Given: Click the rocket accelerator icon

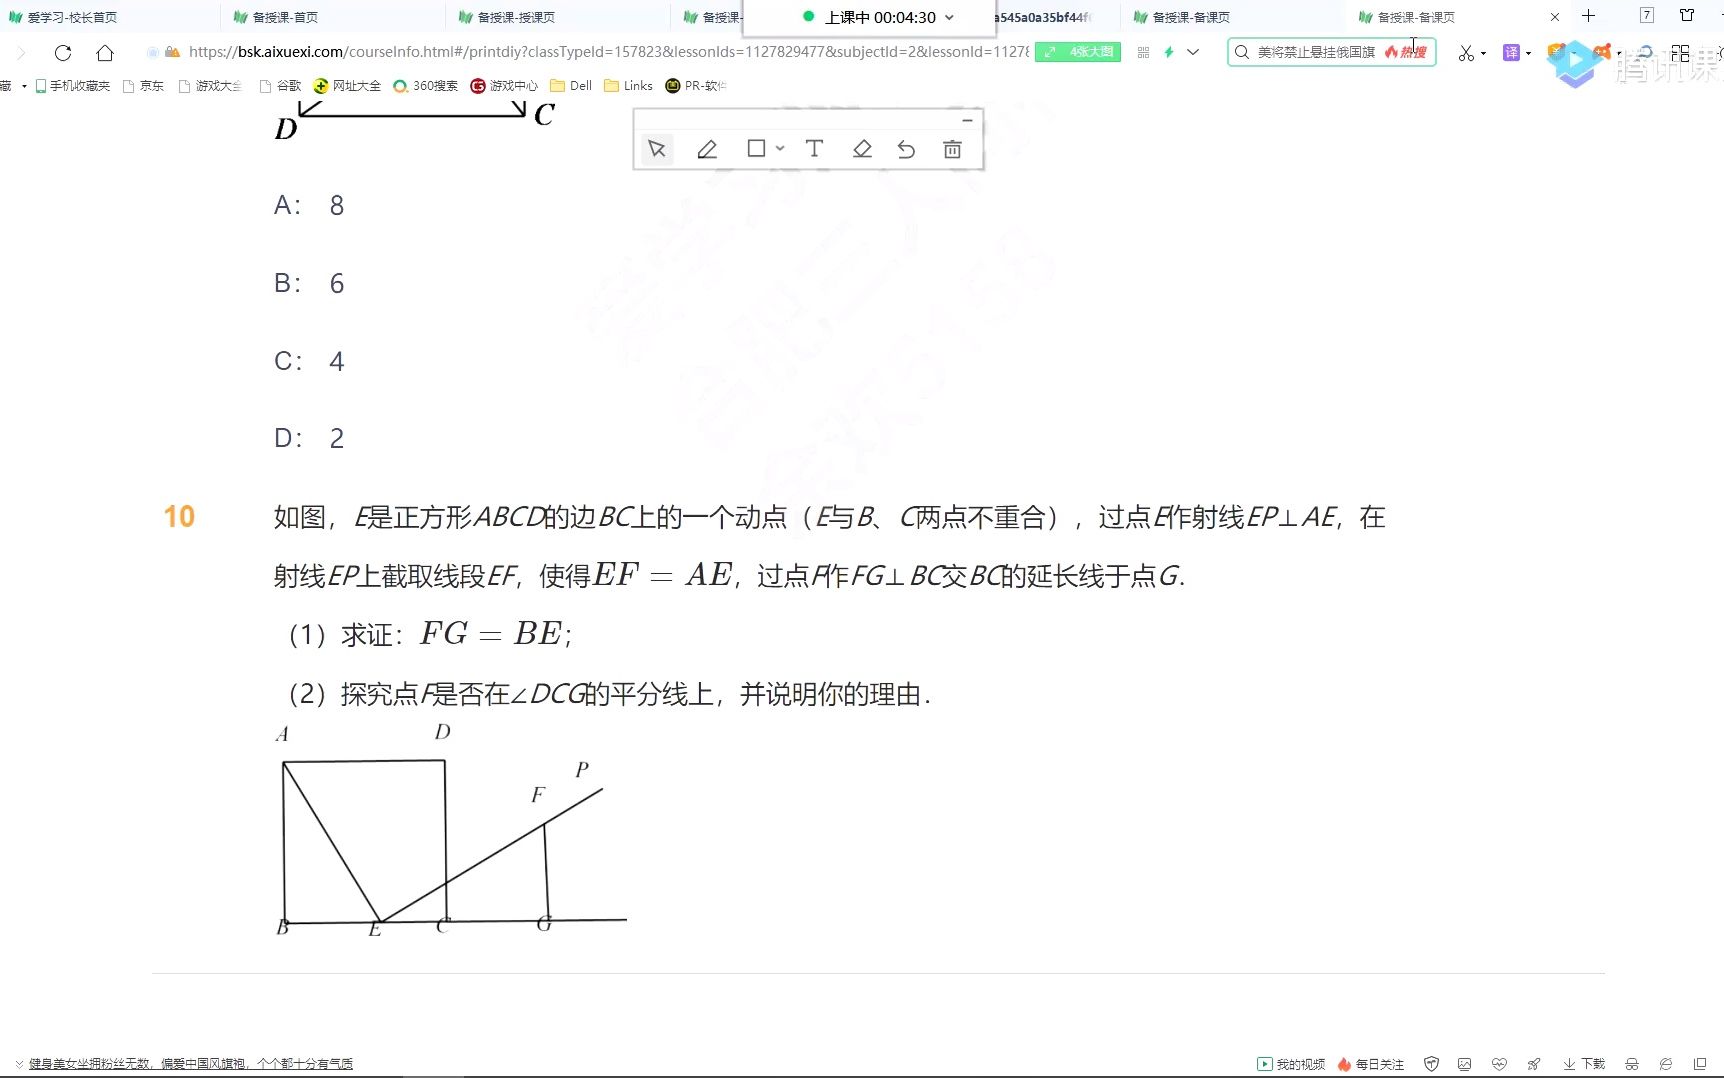Looking at the screenshot, I should pos(1533,1064).
